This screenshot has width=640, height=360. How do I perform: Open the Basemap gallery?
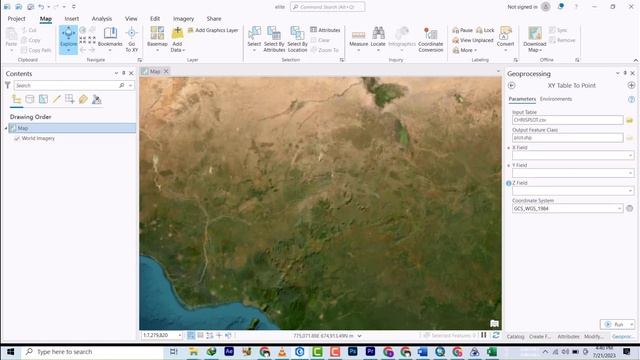coord(157,39)
